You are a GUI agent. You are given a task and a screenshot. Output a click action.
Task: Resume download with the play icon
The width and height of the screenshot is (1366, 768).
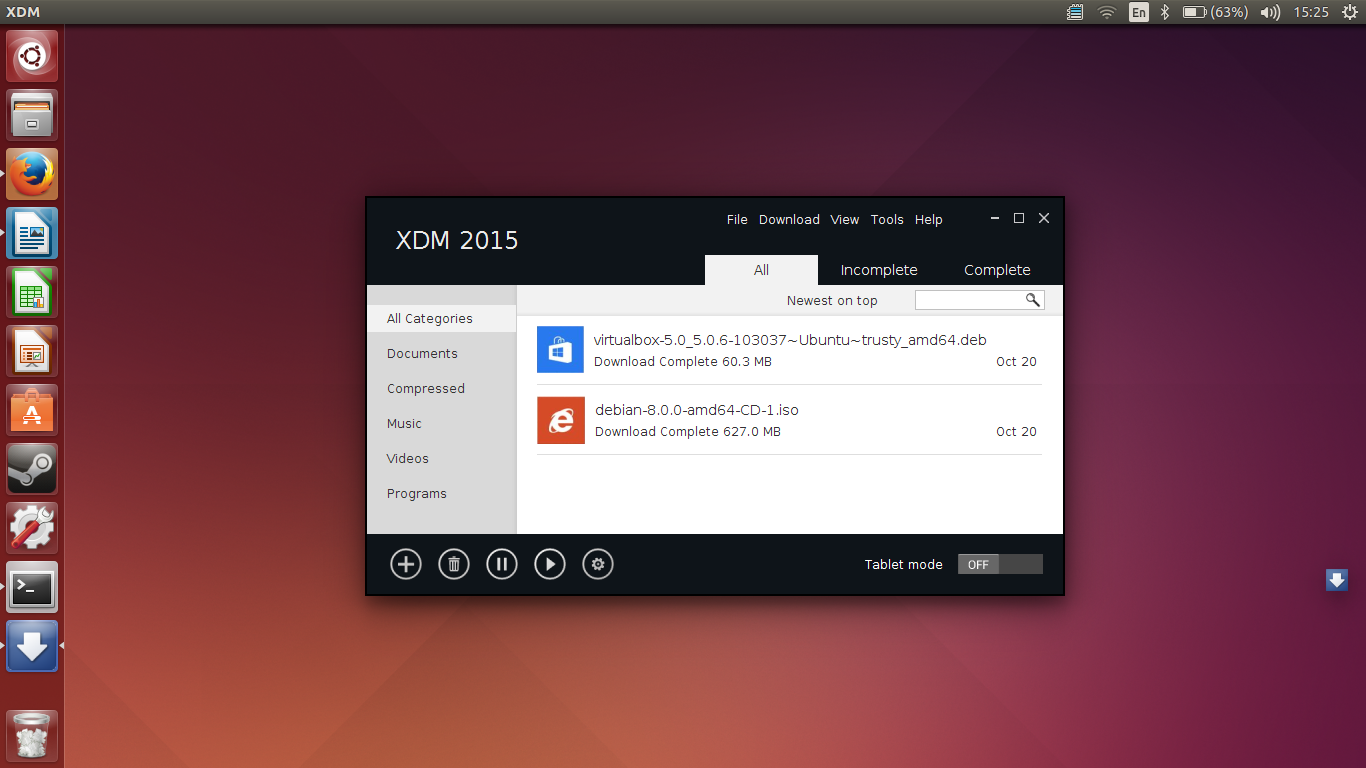click(550, 564)
